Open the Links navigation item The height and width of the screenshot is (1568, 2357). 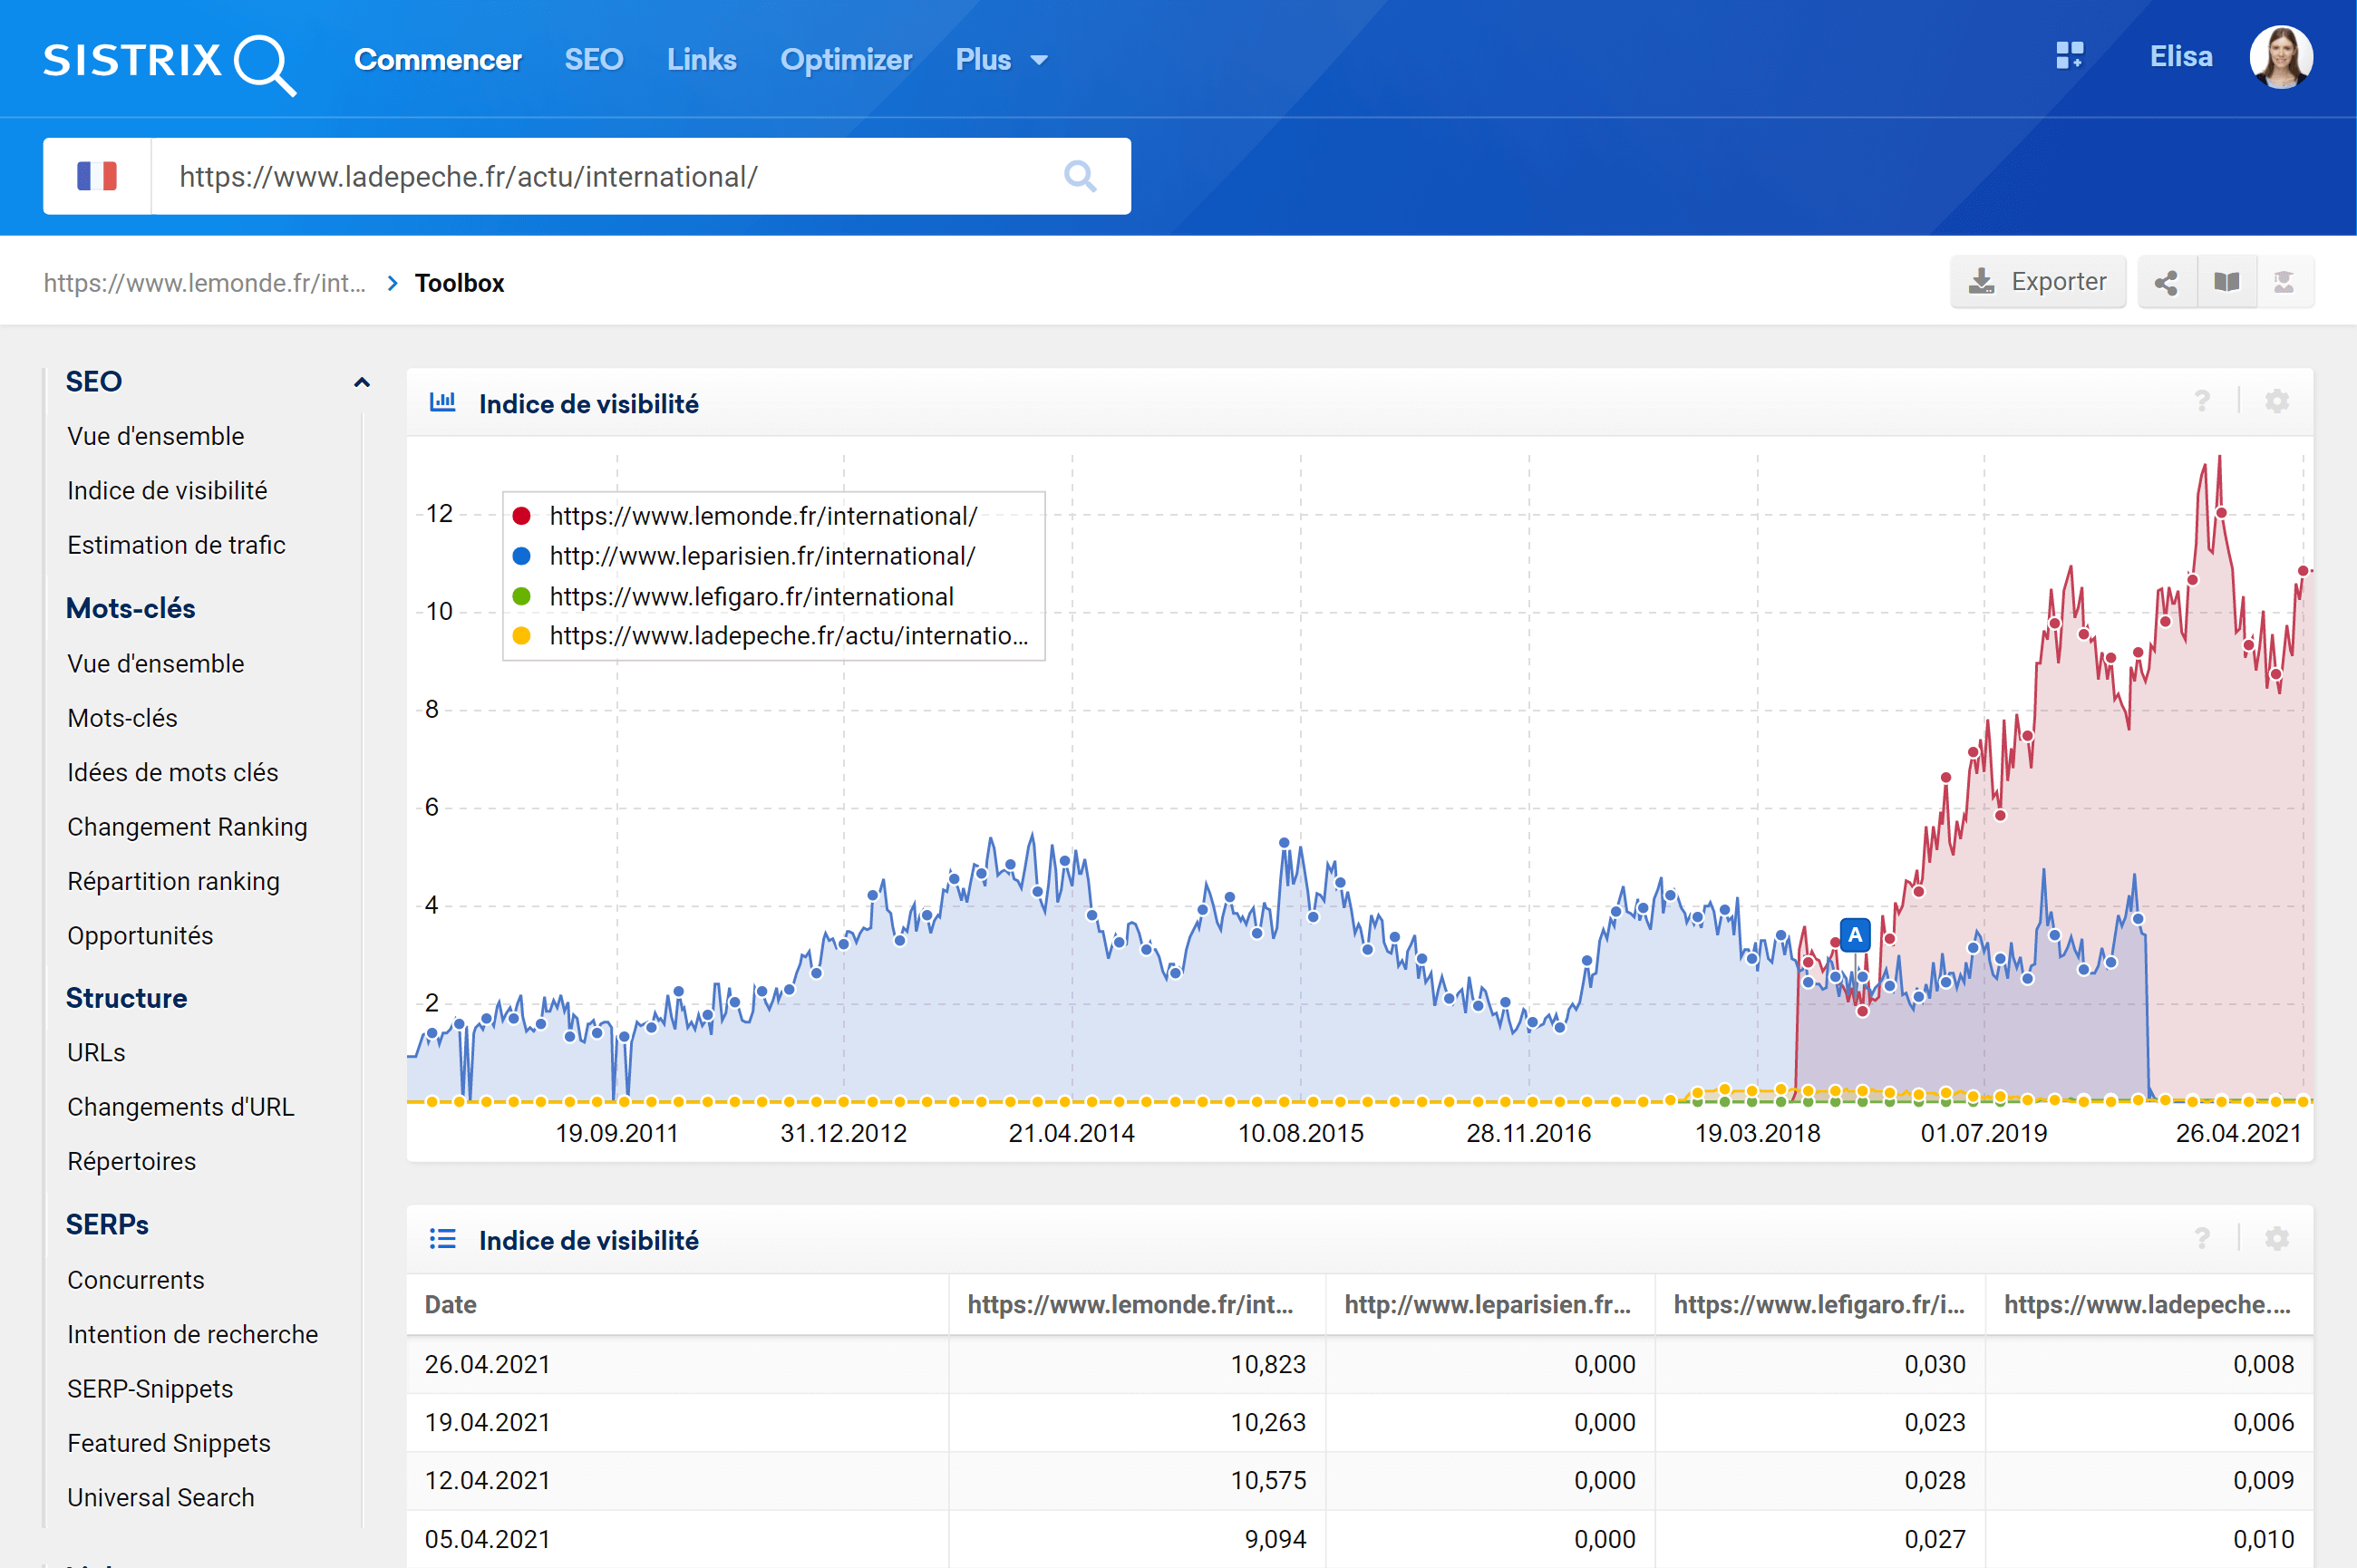click(702, 60)
